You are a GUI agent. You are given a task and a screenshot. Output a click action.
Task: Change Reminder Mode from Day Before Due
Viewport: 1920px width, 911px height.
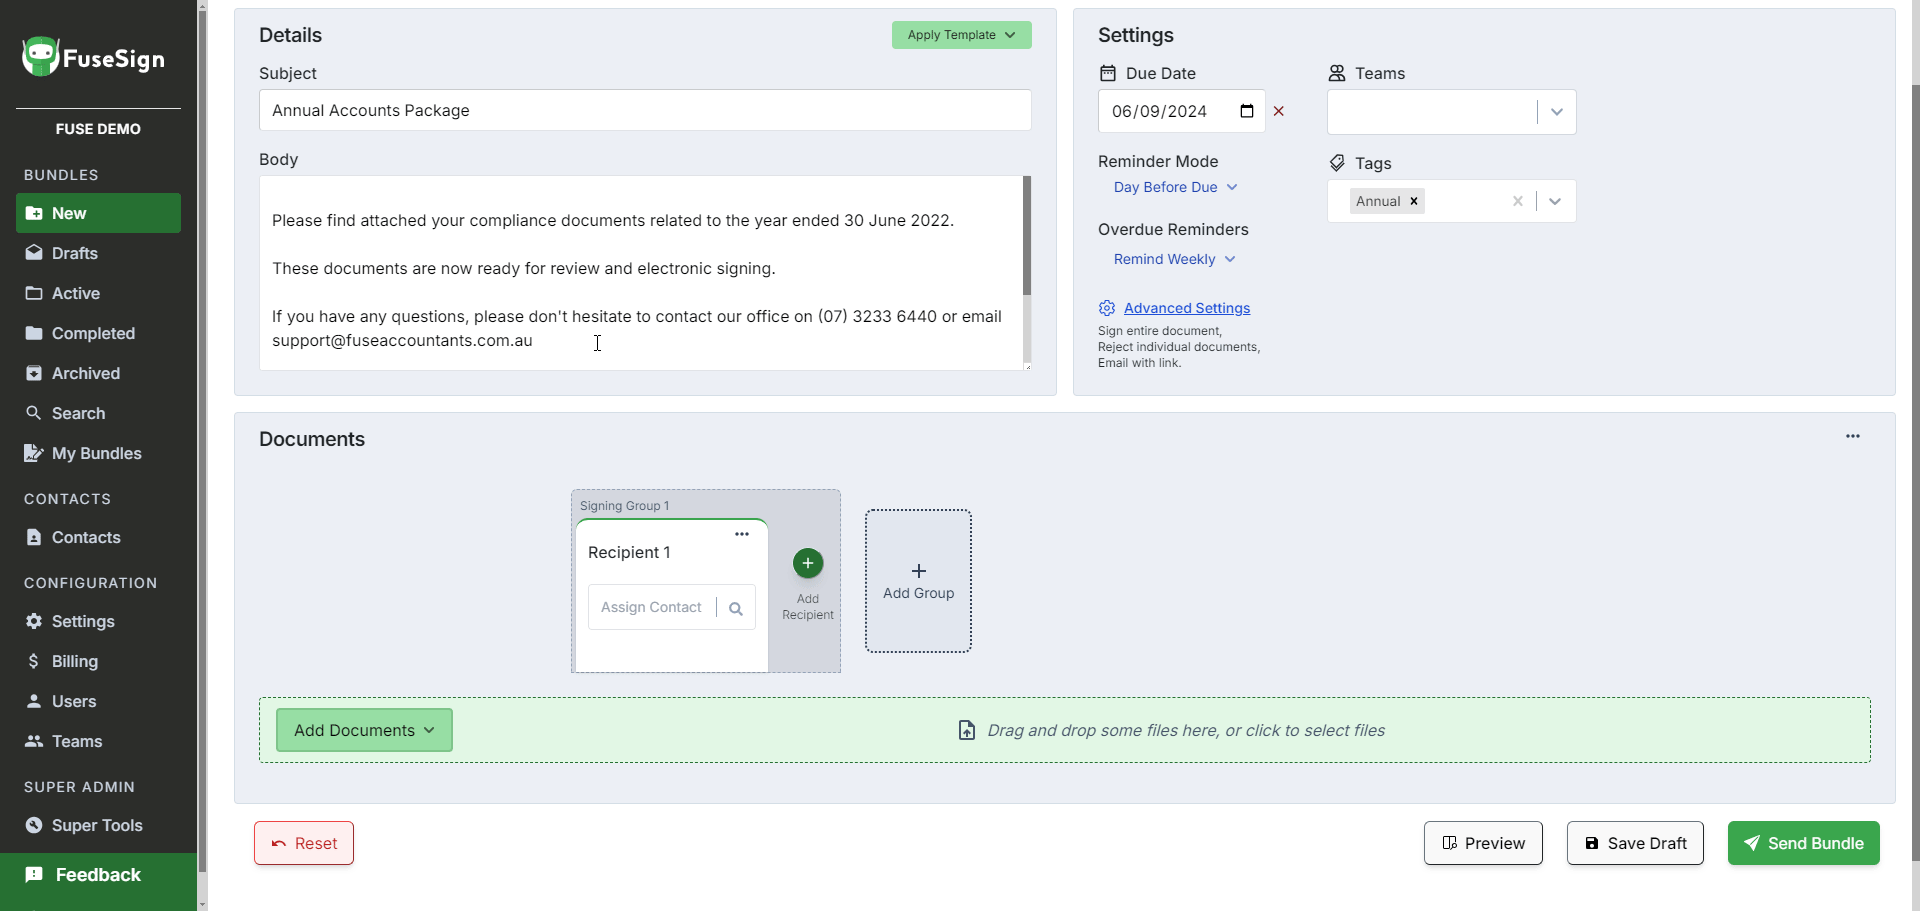pyautogui.click(x=1175, y=187)
